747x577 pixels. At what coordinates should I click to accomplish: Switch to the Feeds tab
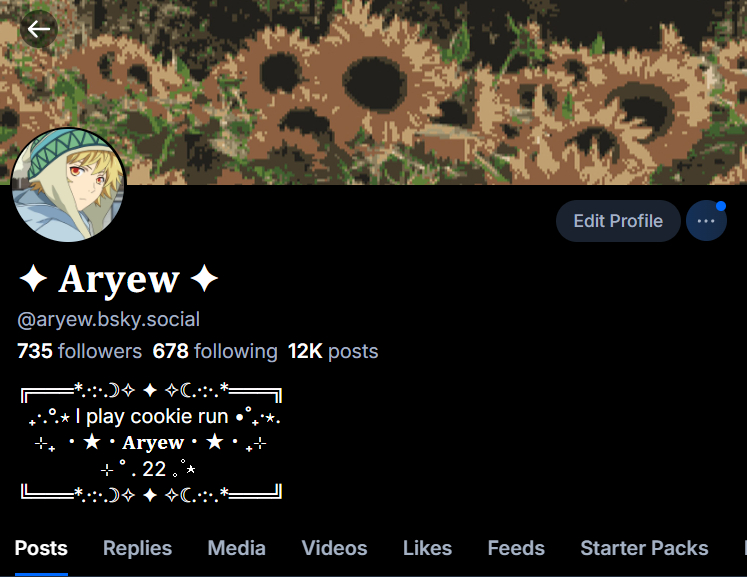[x=516, y=548]
